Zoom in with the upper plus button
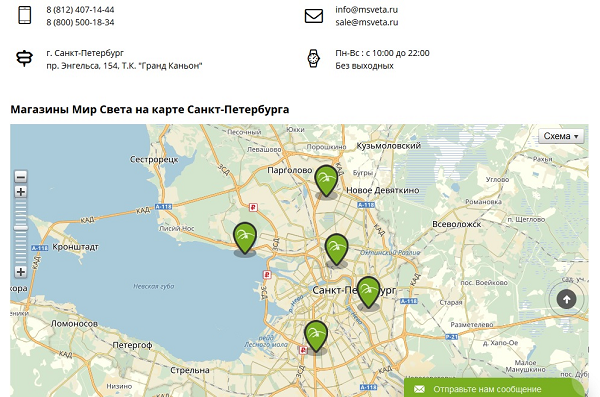The image size is (600, 397). pyautogui.click(x=21, y=192)
